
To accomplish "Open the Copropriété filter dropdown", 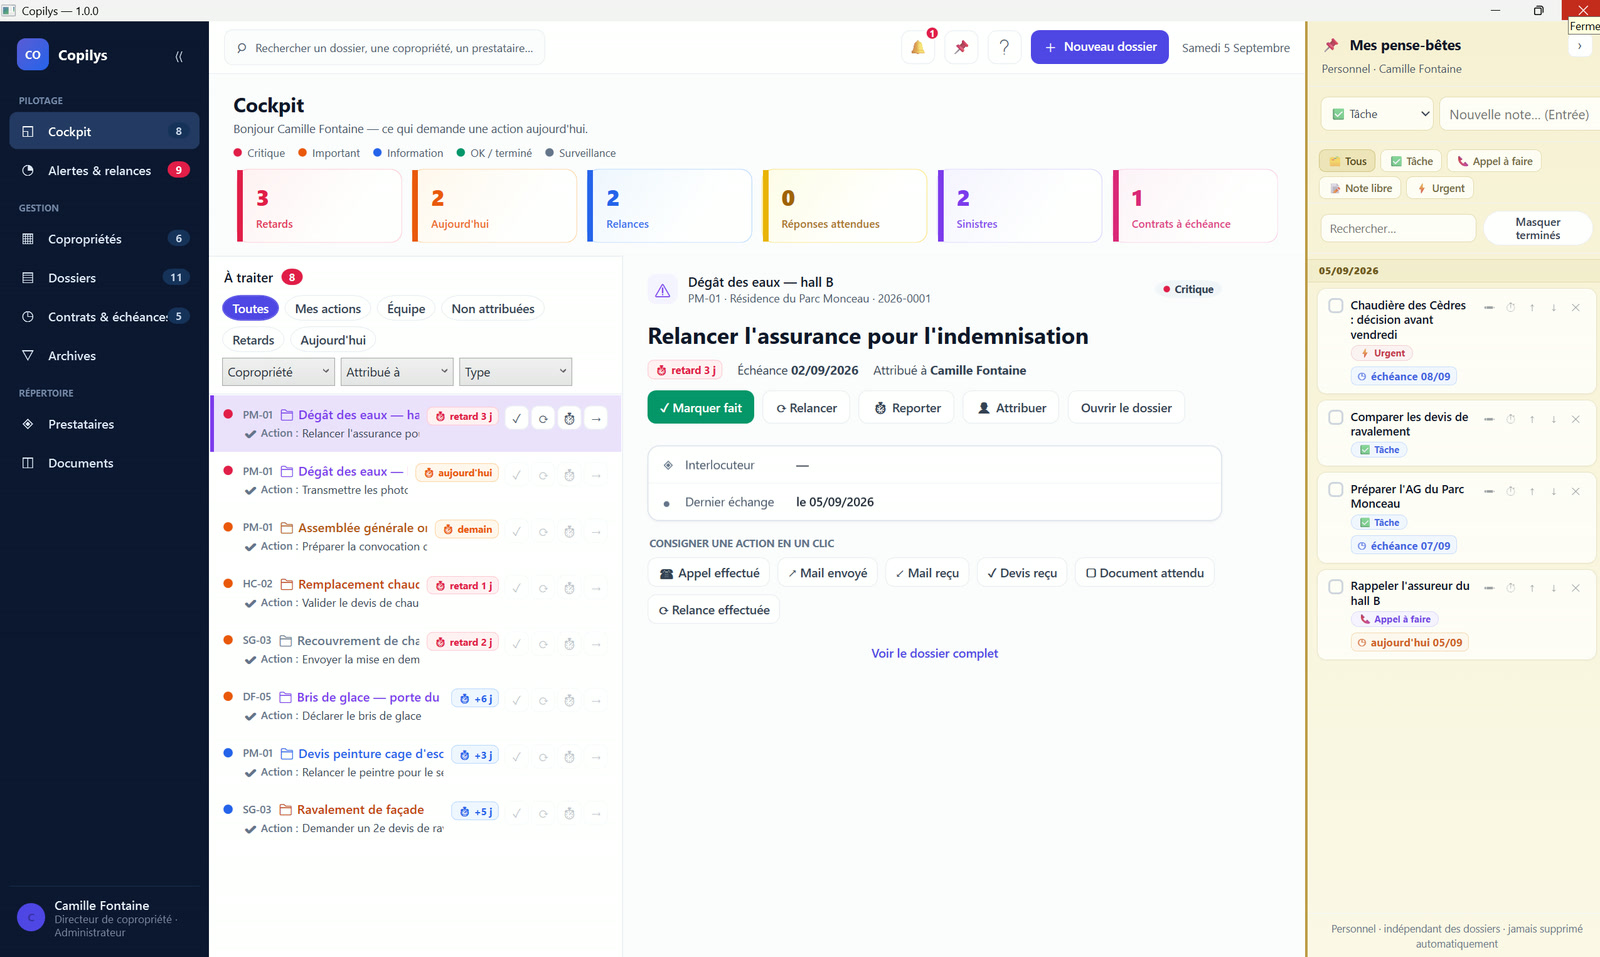I will [x=278, y=372].
